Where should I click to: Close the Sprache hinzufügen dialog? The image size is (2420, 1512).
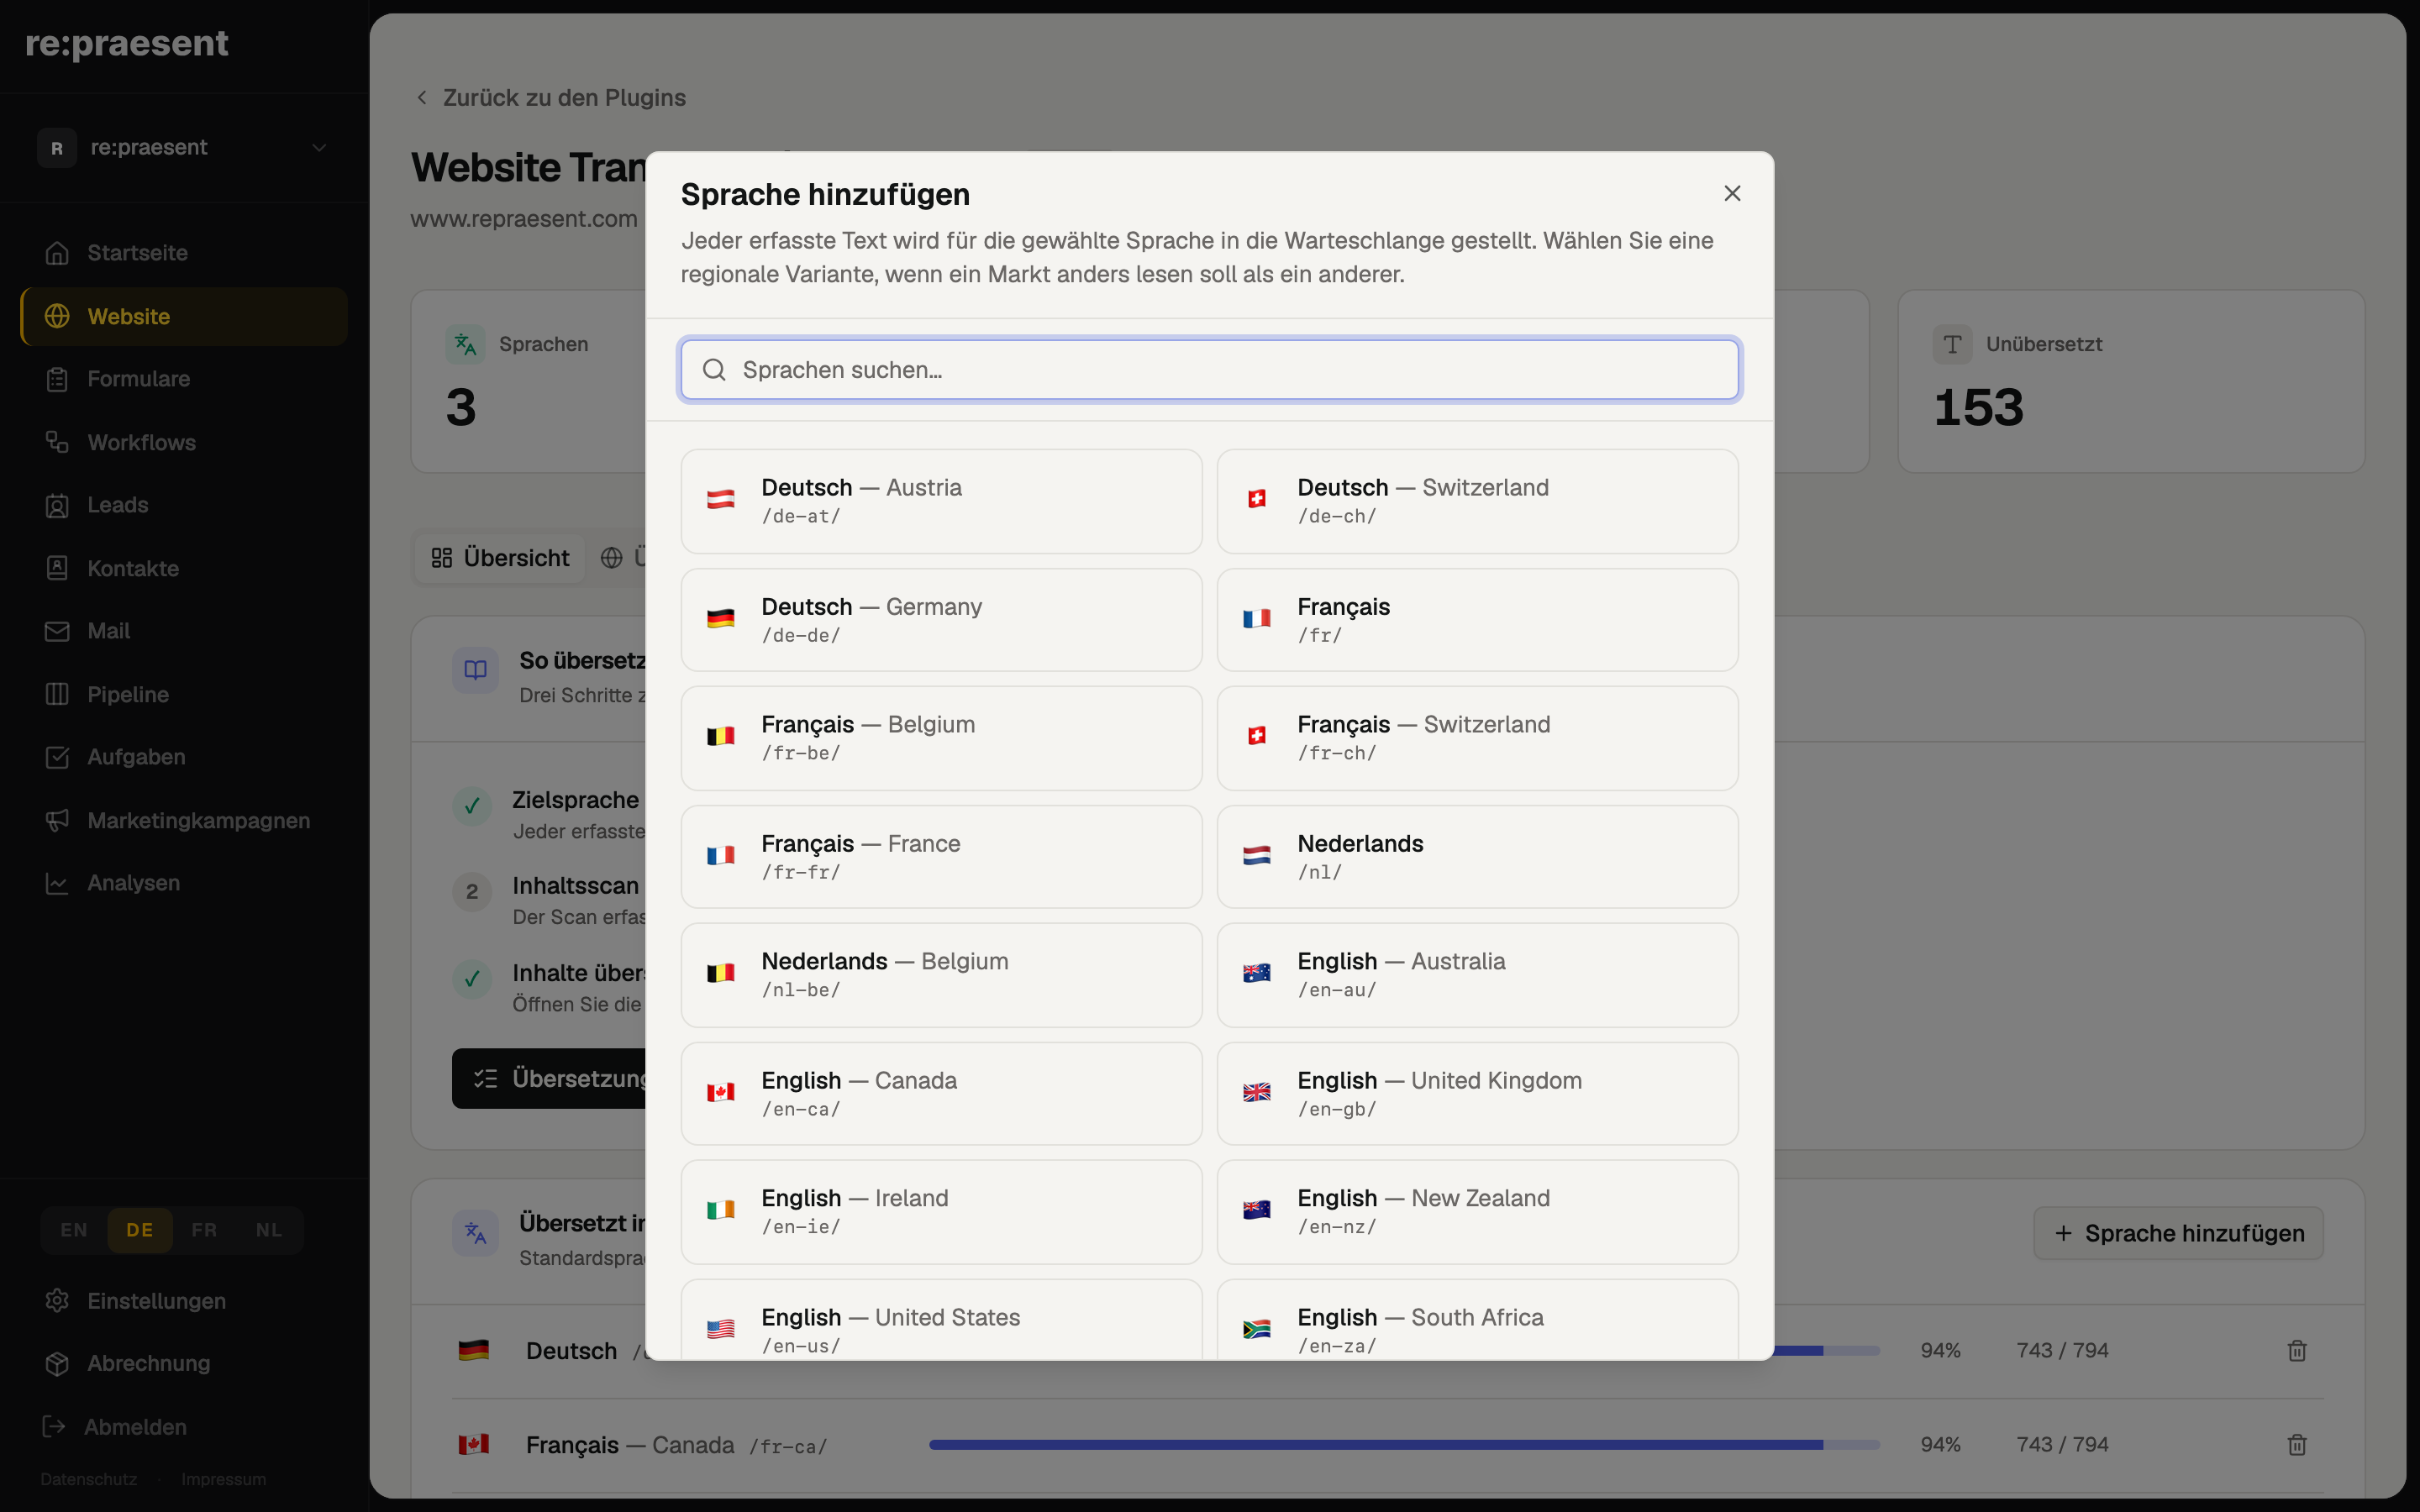(x=1732, y=193)
